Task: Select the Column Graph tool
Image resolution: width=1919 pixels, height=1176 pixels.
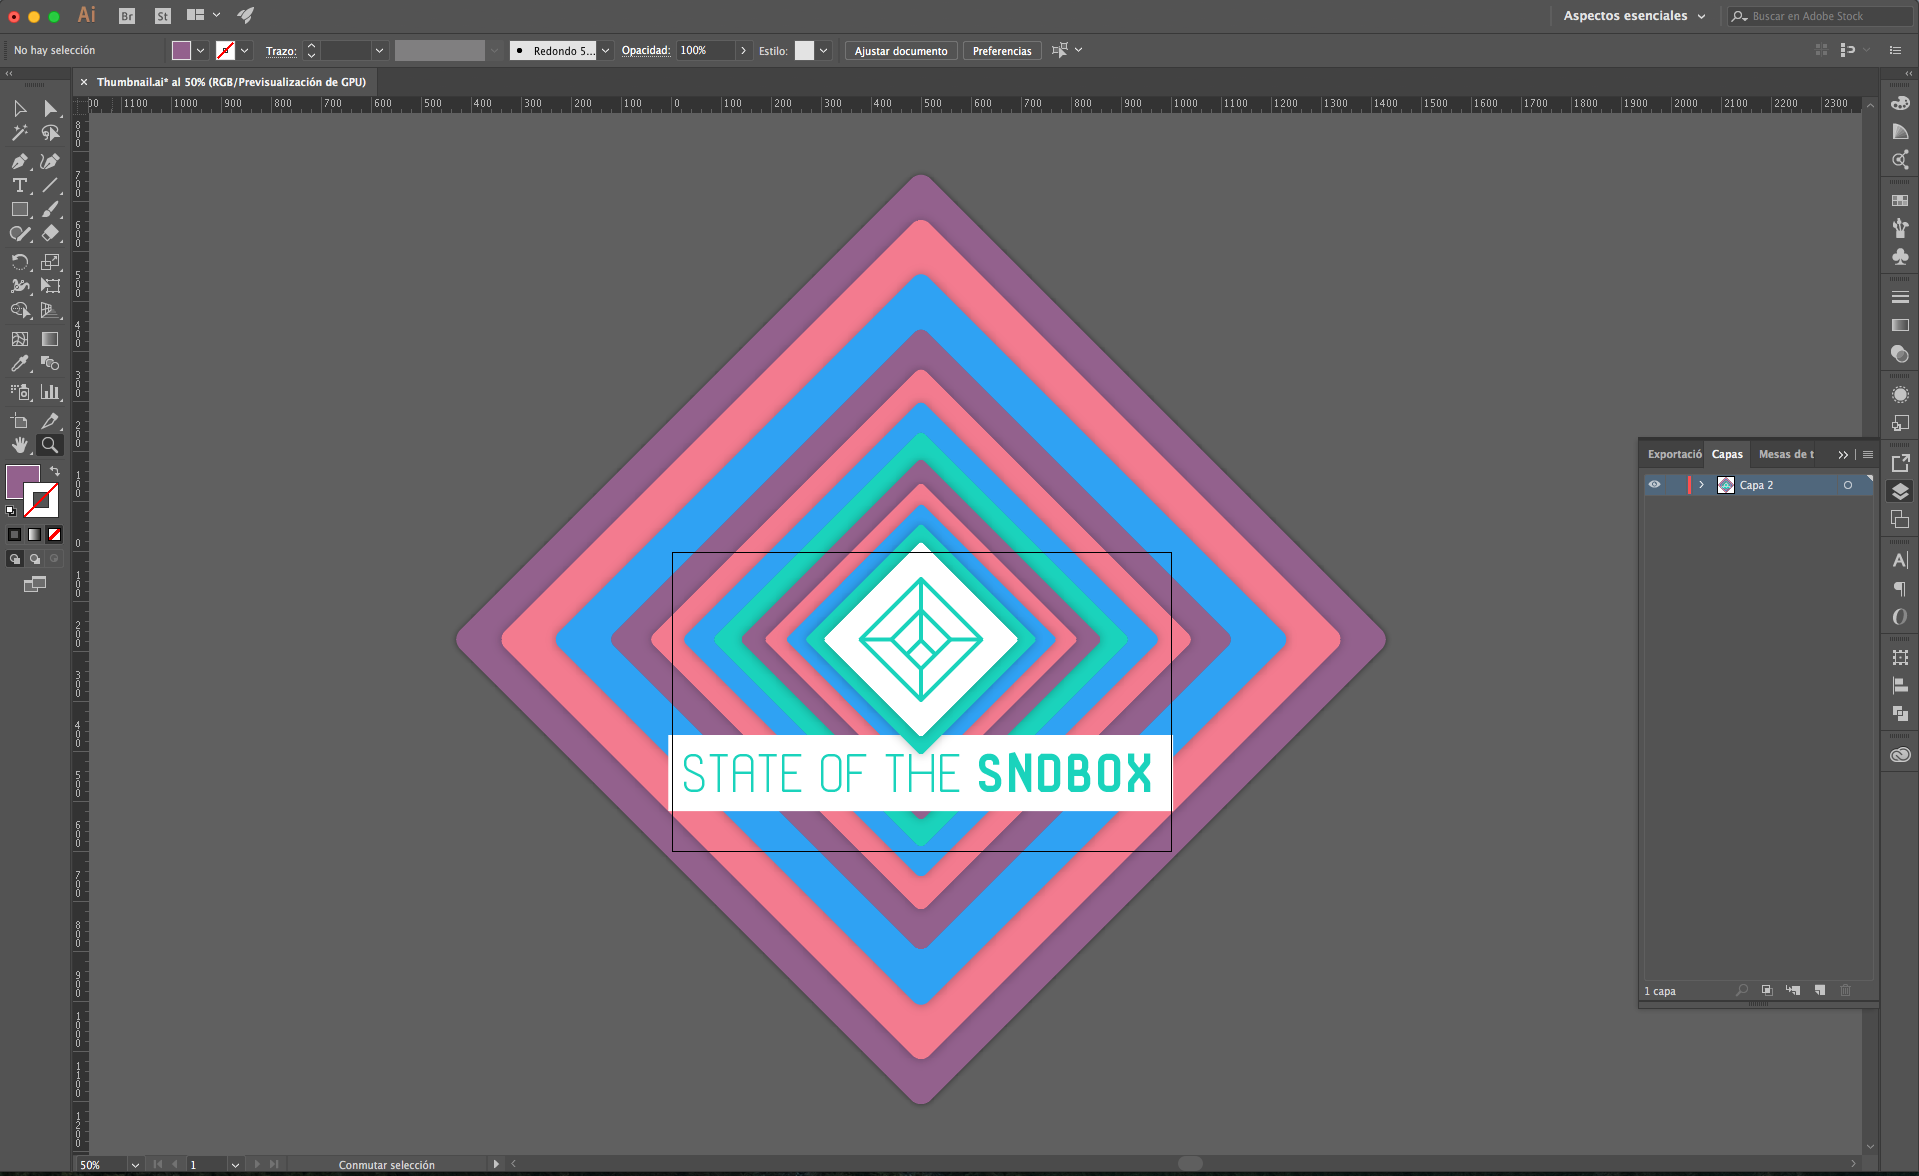Action: coord(50,392)
